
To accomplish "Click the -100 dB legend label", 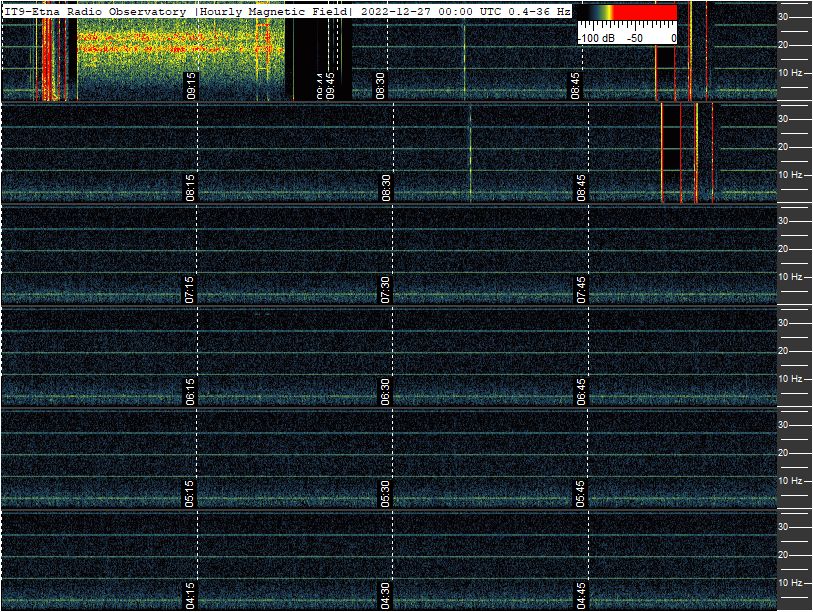I will pos(597,37).
